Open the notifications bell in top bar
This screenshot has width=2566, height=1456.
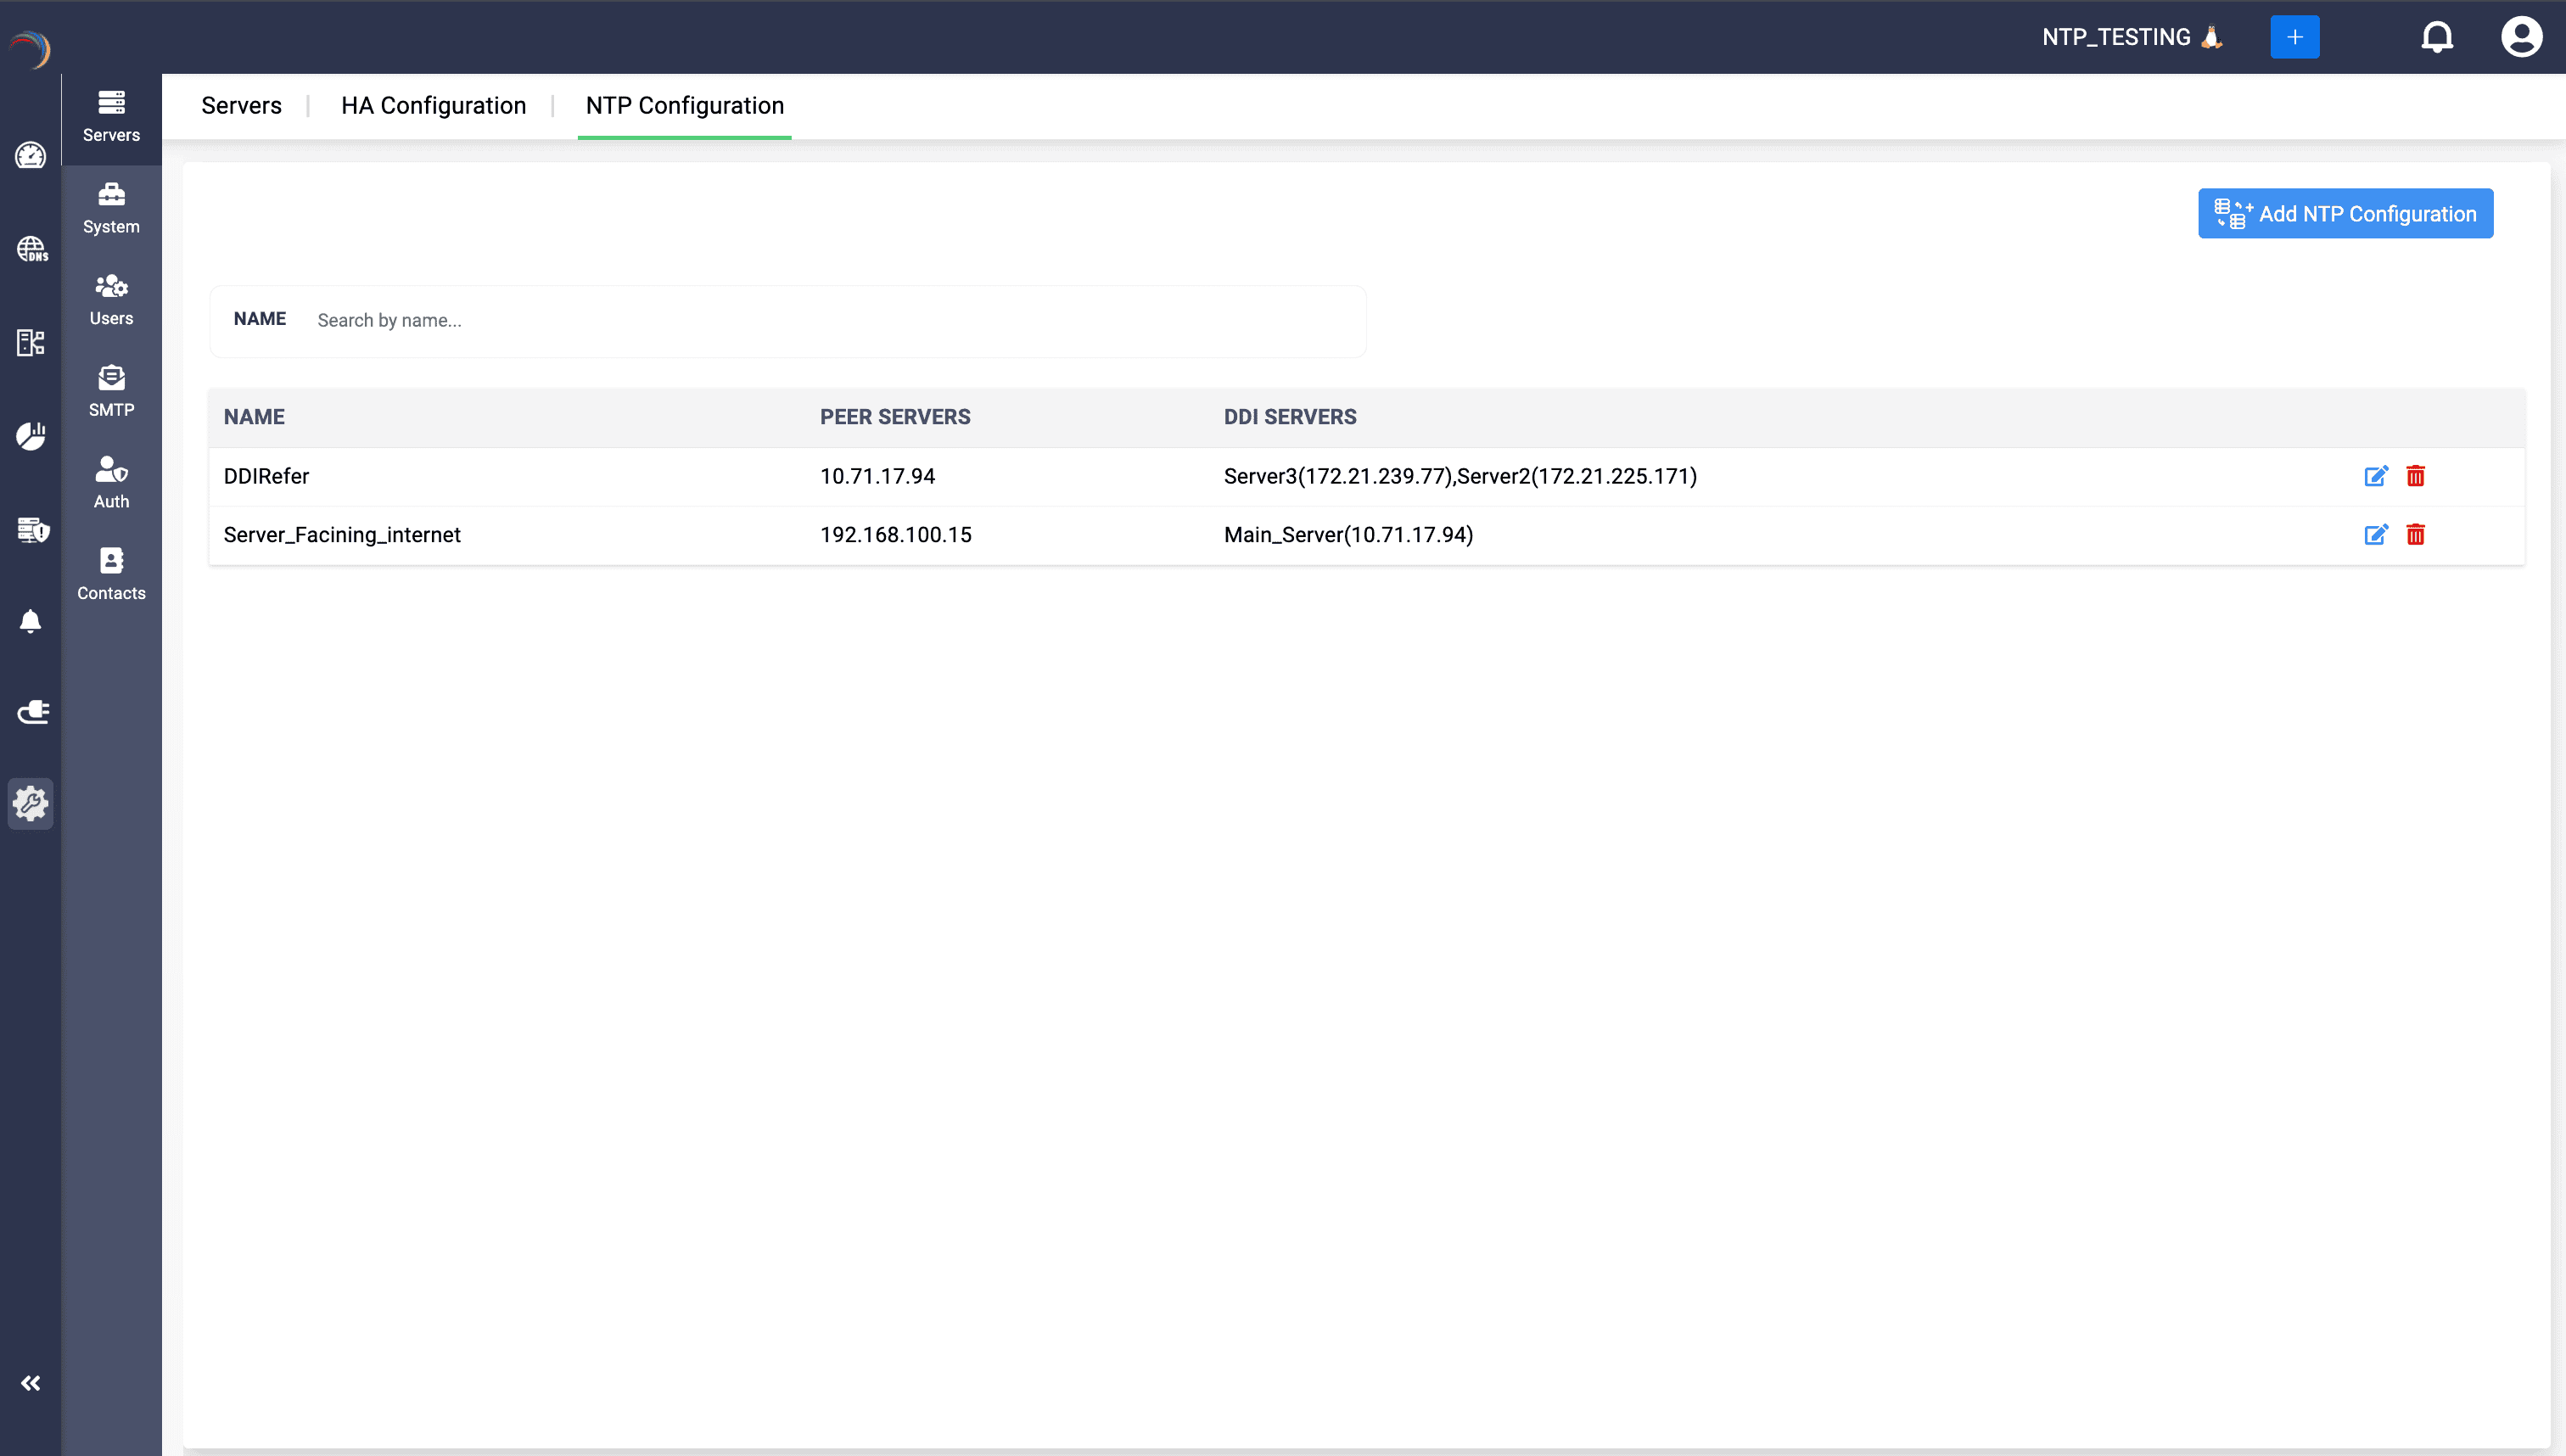point(2437,36)
